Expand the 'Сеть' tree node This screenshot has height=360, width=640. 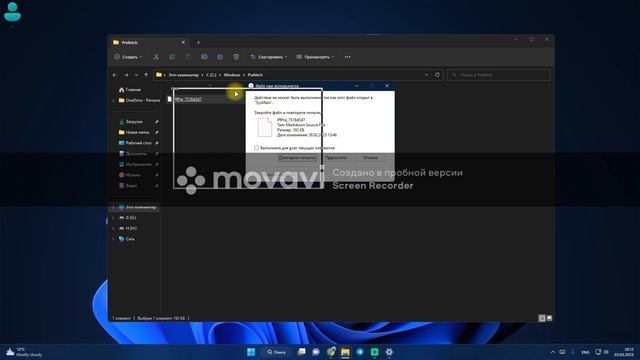(113, 239)
